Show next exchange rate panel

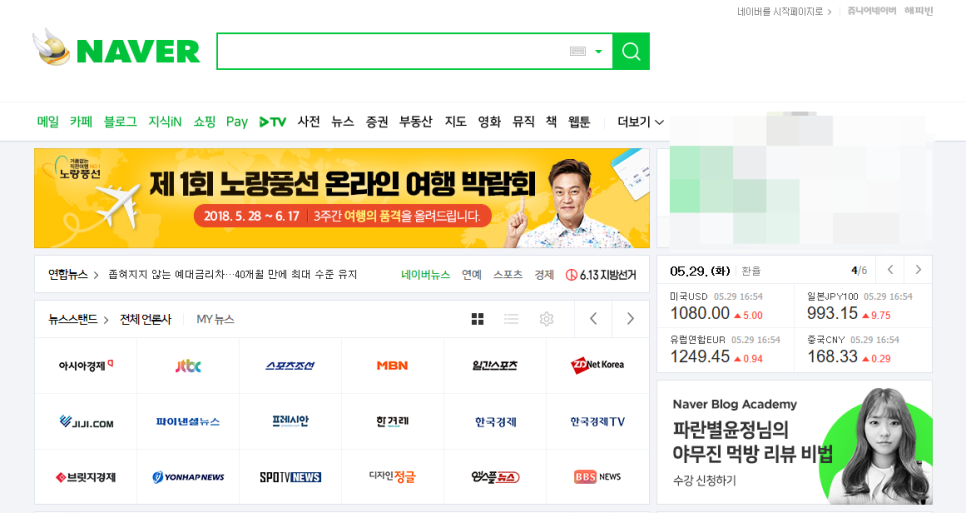click(918, 270)
